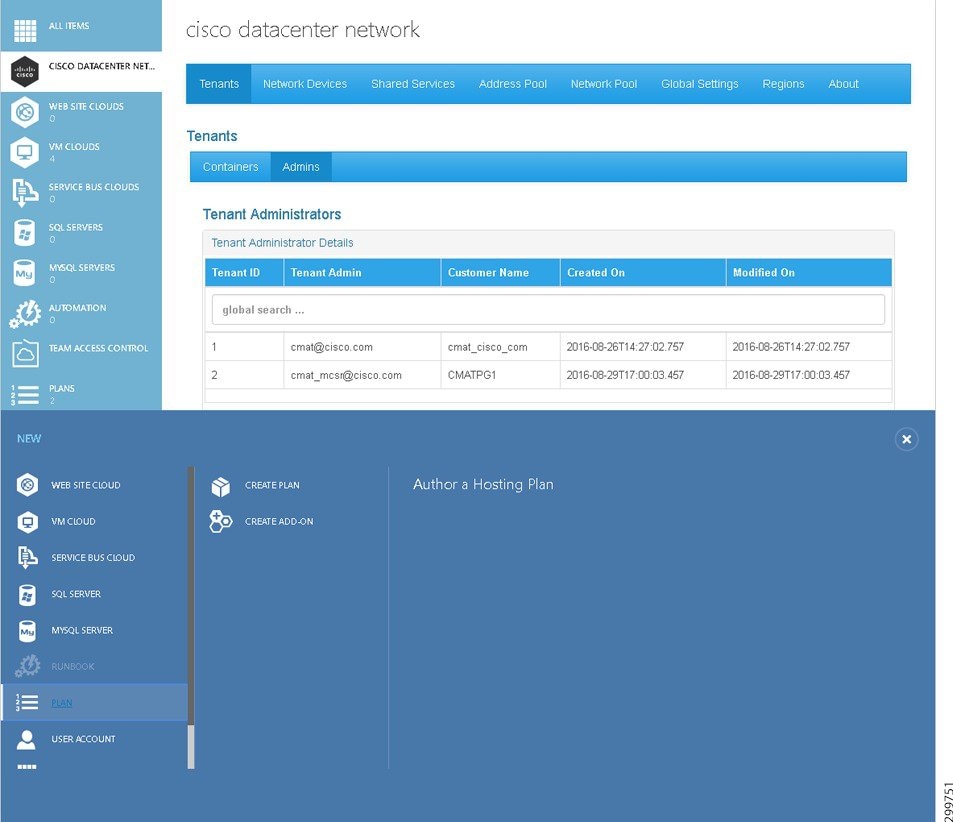Select tenant admin cmat_mcsr@cisco.com
Screen dimensions: 953x822
(x=346, y=375)
